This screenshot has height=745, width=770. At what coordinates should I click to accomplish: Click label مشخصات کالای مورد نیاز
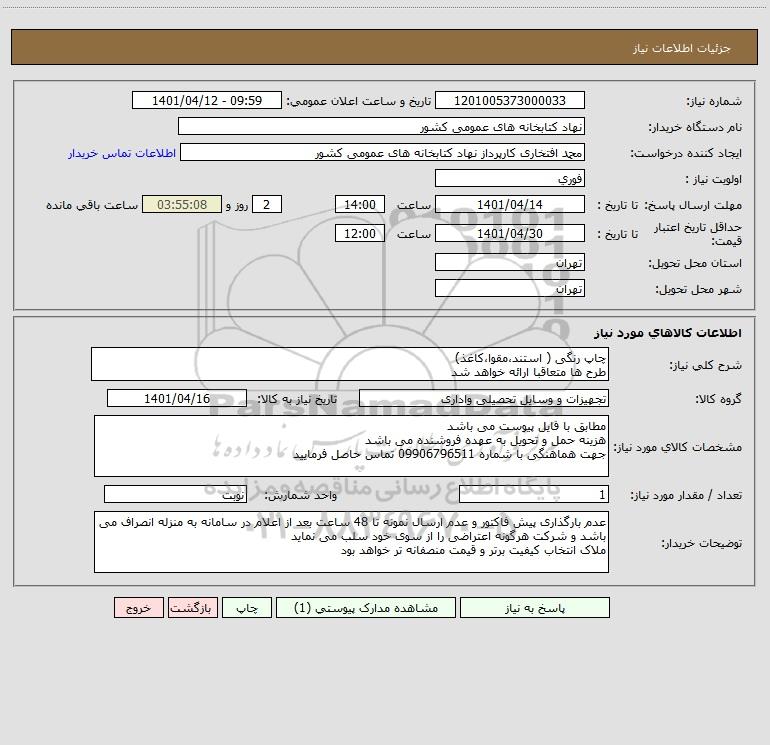click(678, 447)
